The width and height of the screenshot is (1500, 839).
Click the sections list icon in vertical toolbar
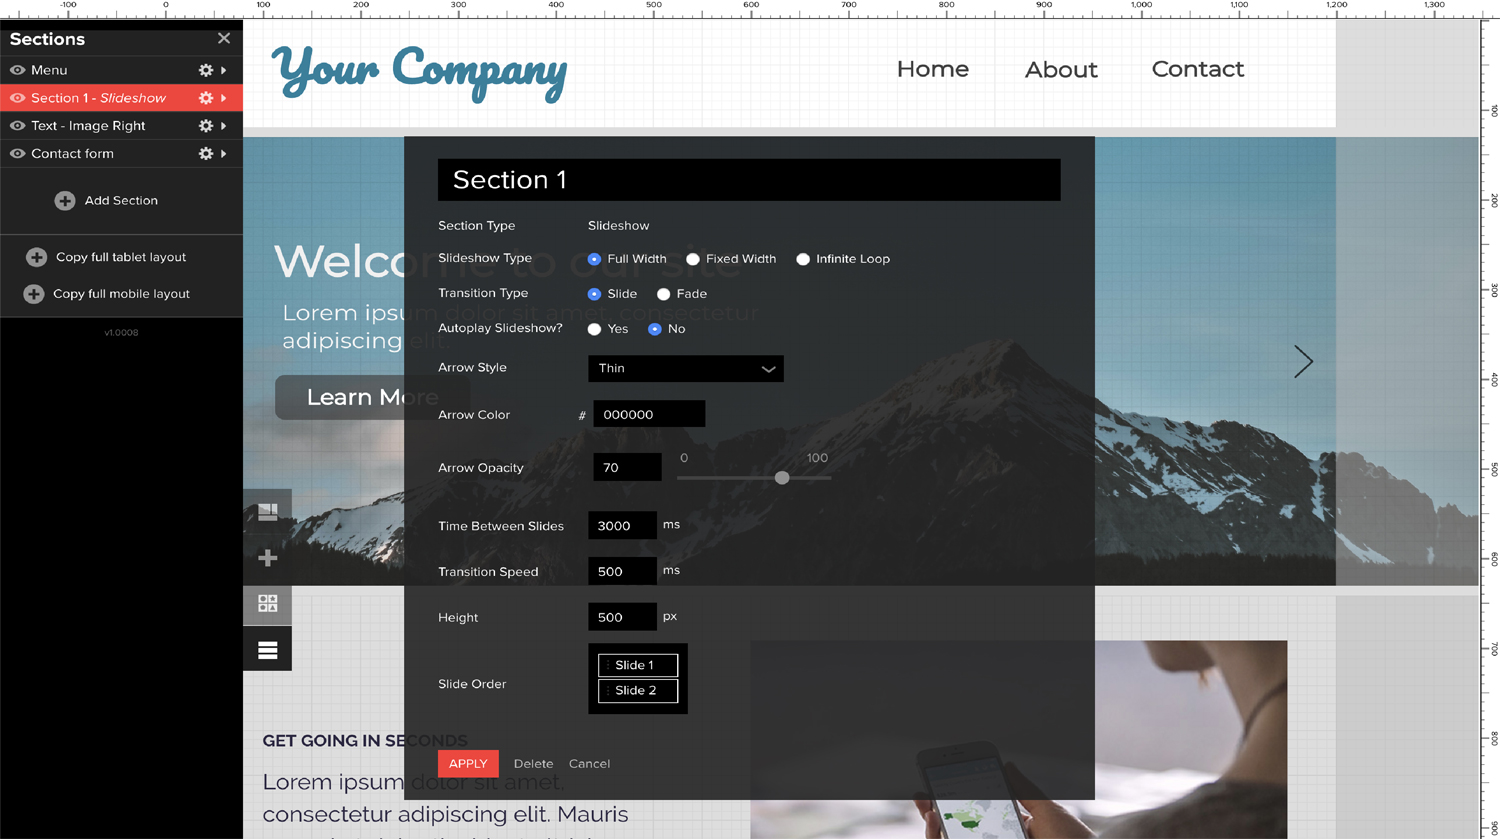click(x=267, y=650)
